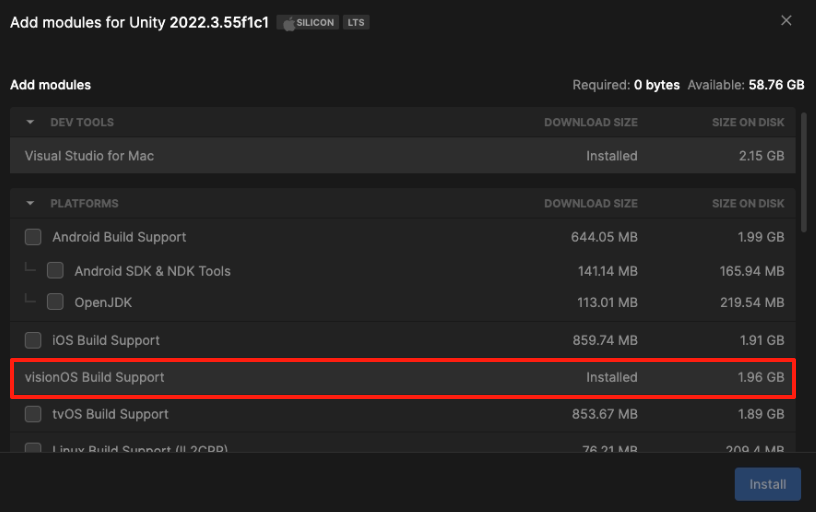Click the Add modules heading
Viewport: 816px width, 512px height.
(50, 85)
